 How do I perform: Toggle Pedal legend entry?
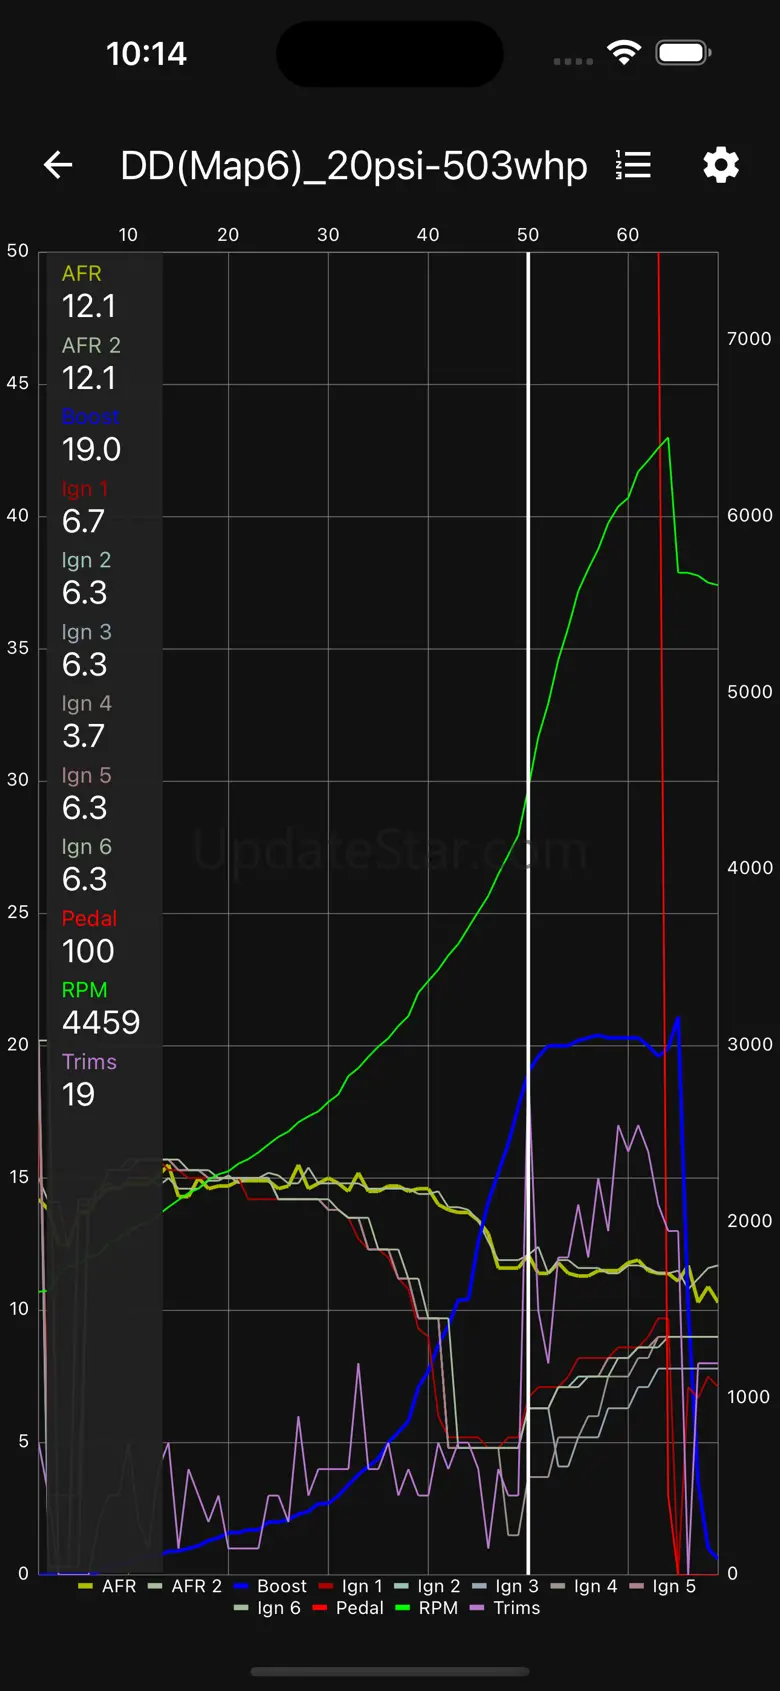348,1608
